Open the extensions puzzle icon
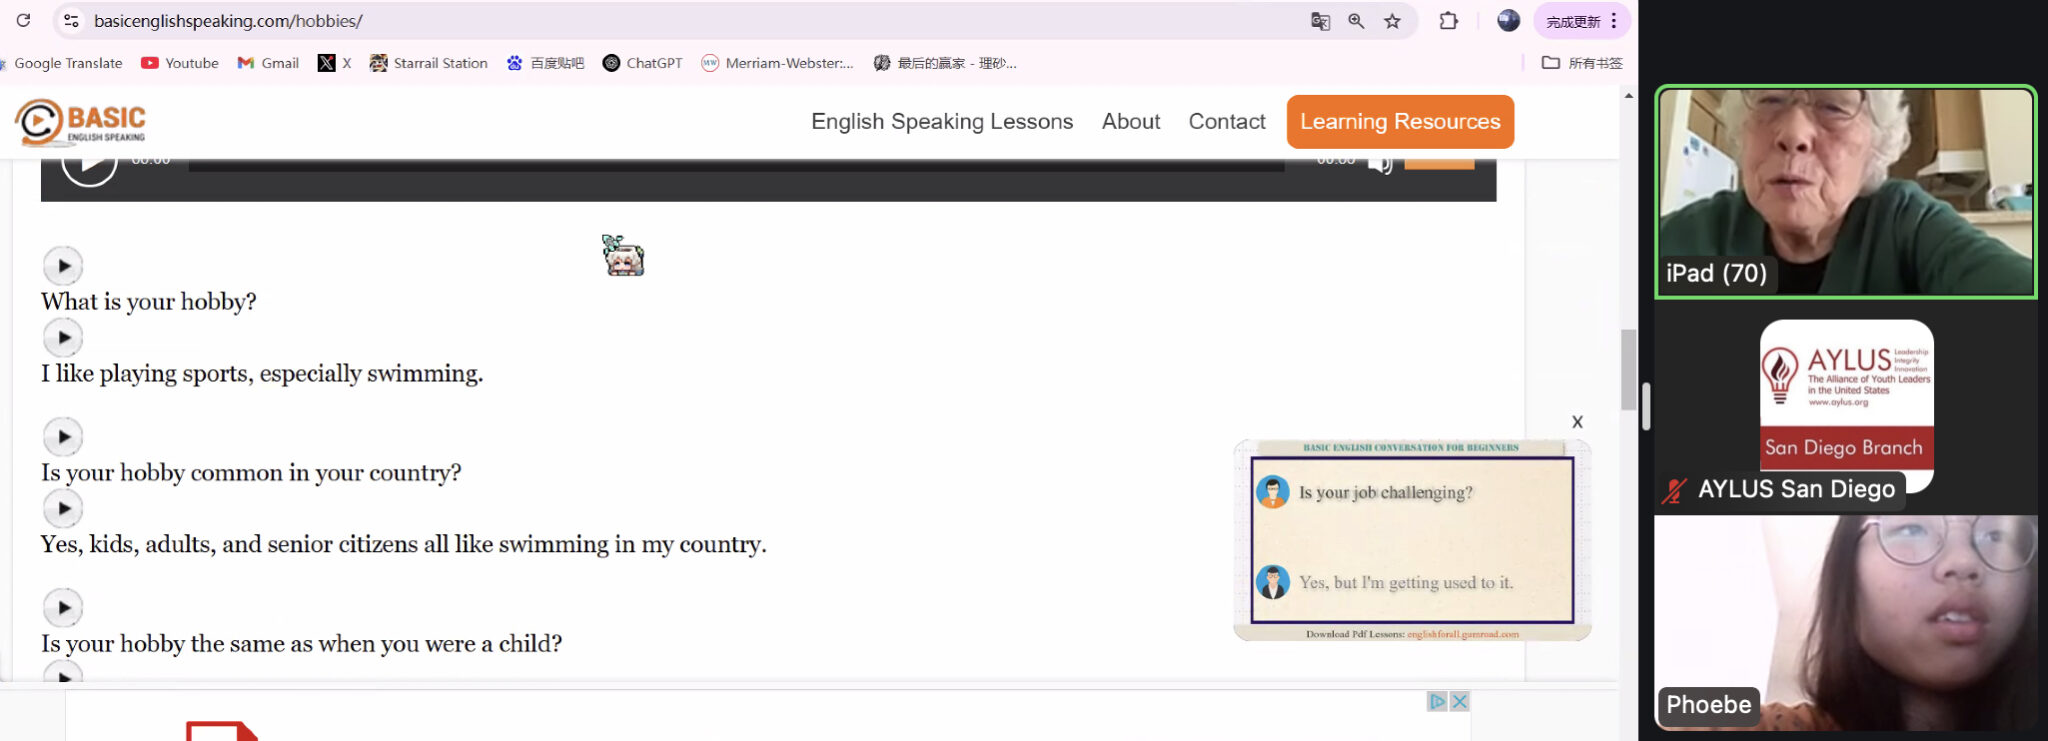The height and width of the screenshot is (741, 2048). [x=1448, y=20]
